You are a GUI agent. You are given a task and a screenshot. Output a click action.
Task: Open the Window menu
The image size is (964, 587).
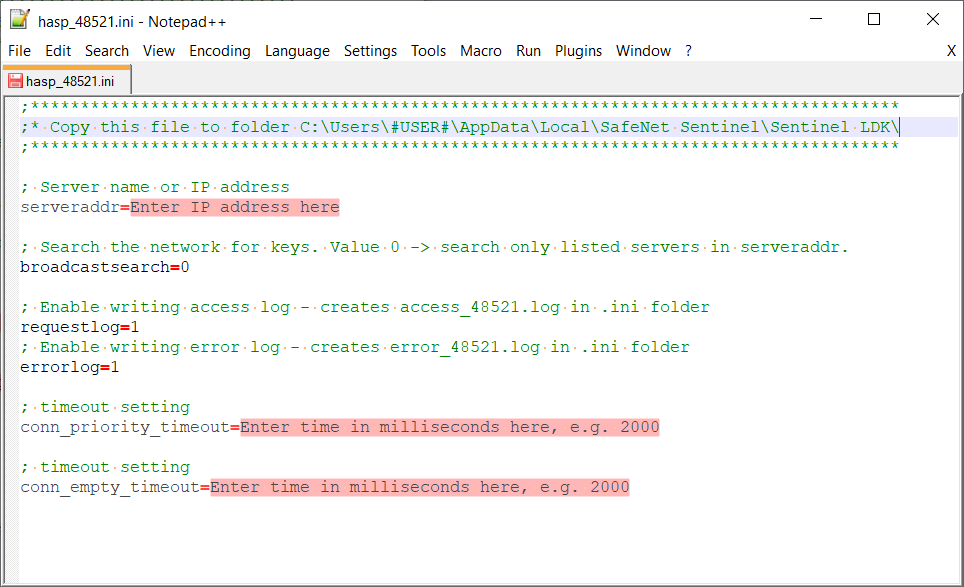[643, 50]
